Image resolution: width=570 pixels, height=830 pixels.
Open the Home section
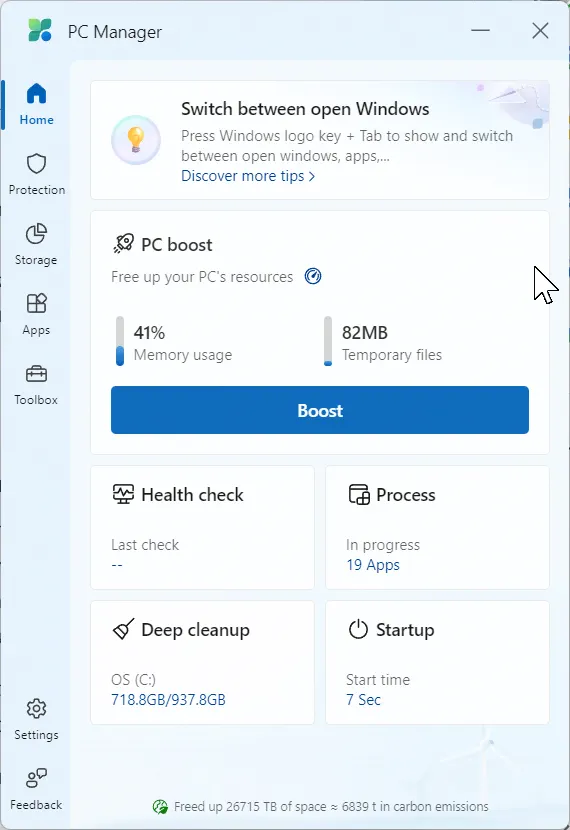click(37, 104)
